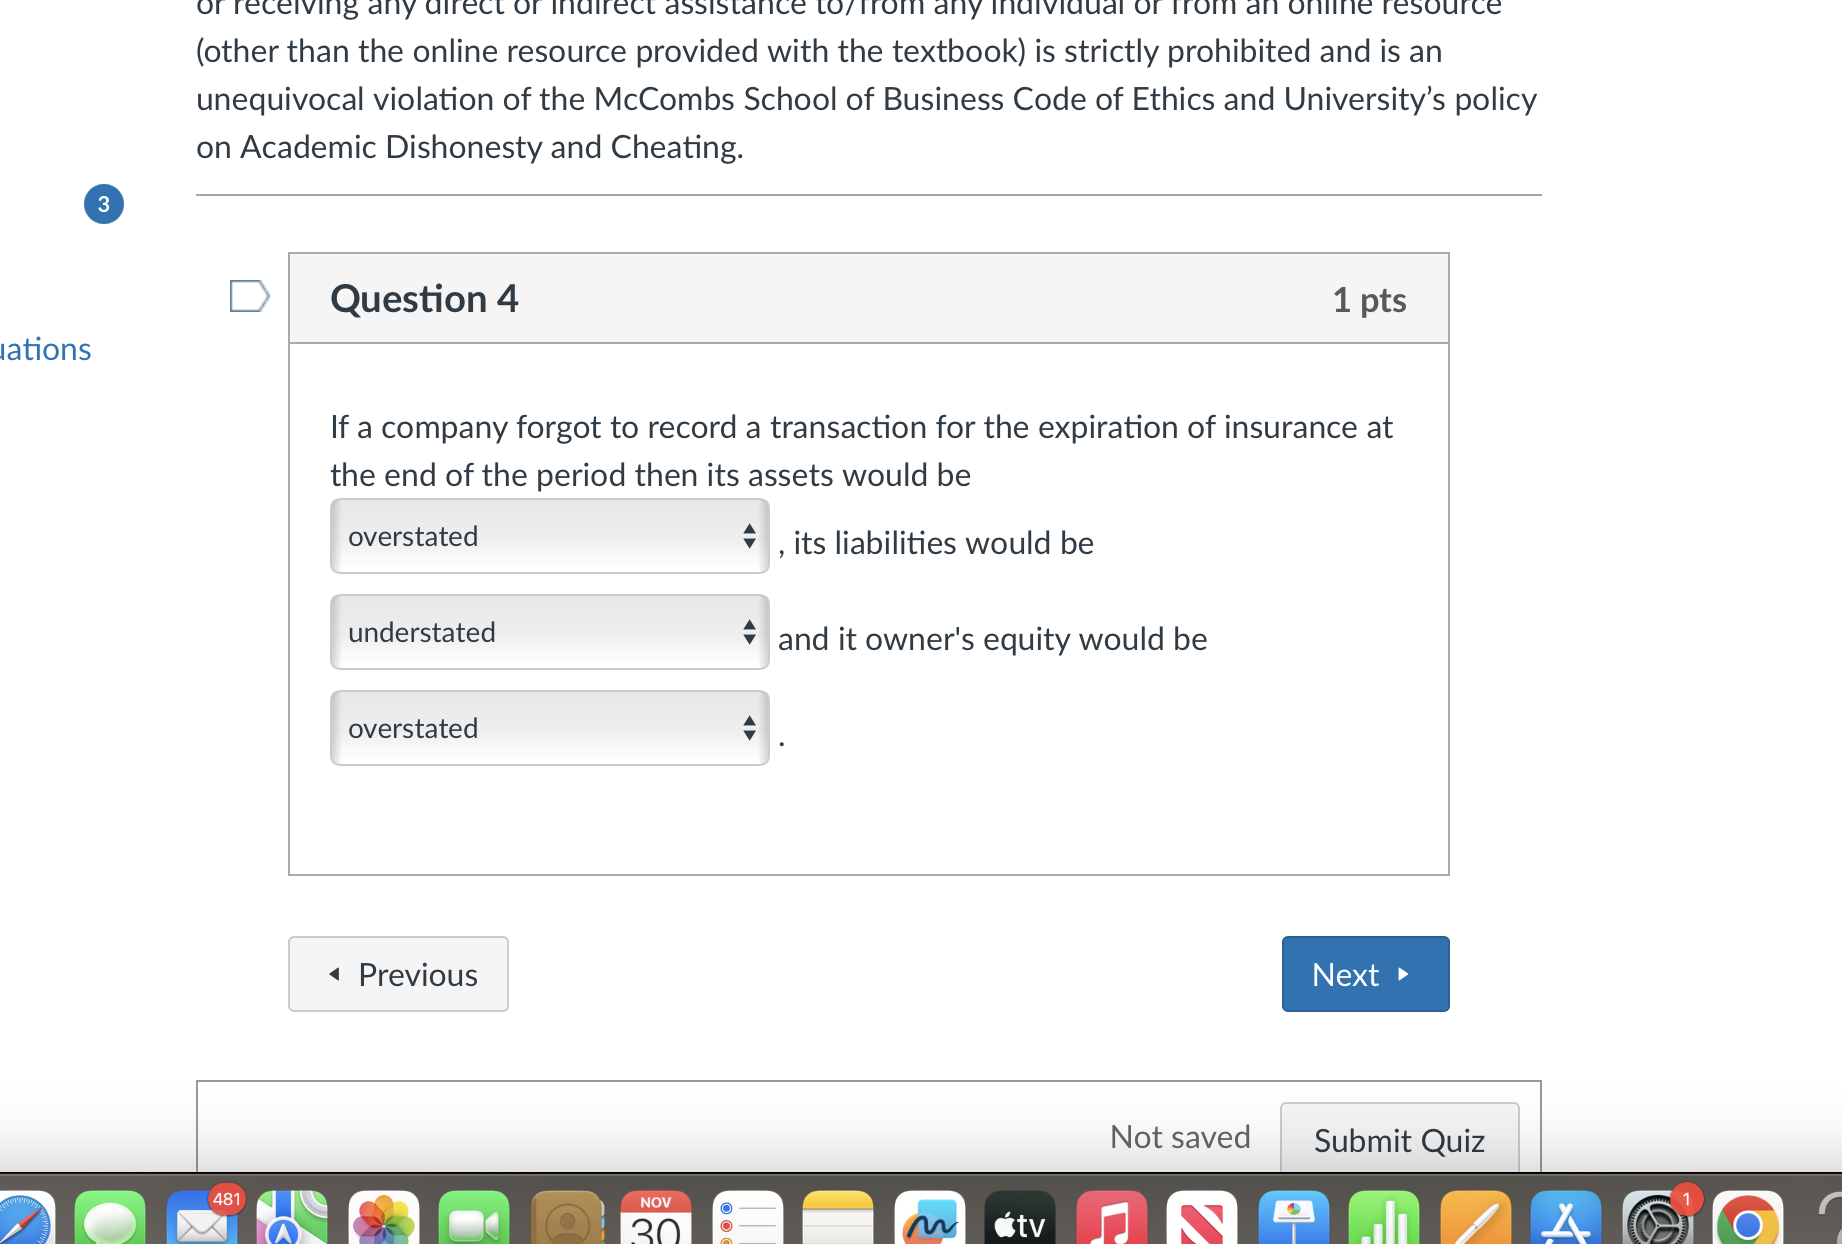Launch Google Chrome from the dock
Screen dimensions: 1842x1244
pos(1748,1220)
